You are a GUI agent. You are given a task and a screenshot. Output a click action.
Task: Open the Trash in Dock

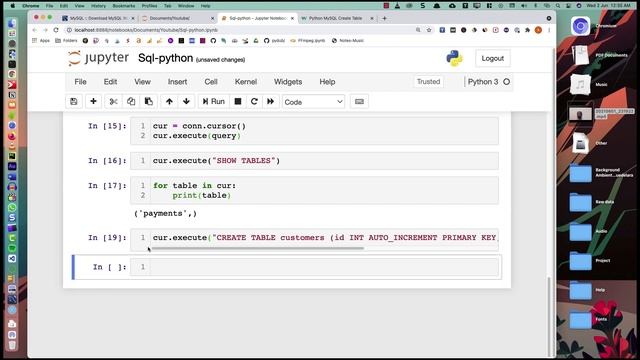tap(12, 345)
